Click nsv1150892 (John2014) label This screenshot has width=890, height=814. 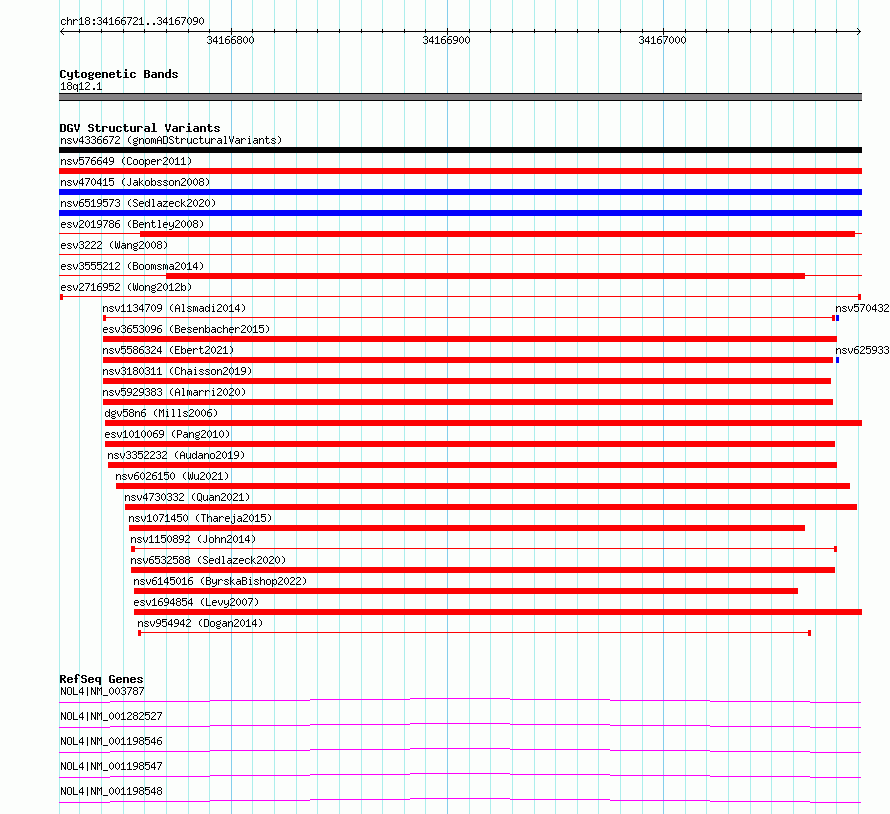(193, 539)
